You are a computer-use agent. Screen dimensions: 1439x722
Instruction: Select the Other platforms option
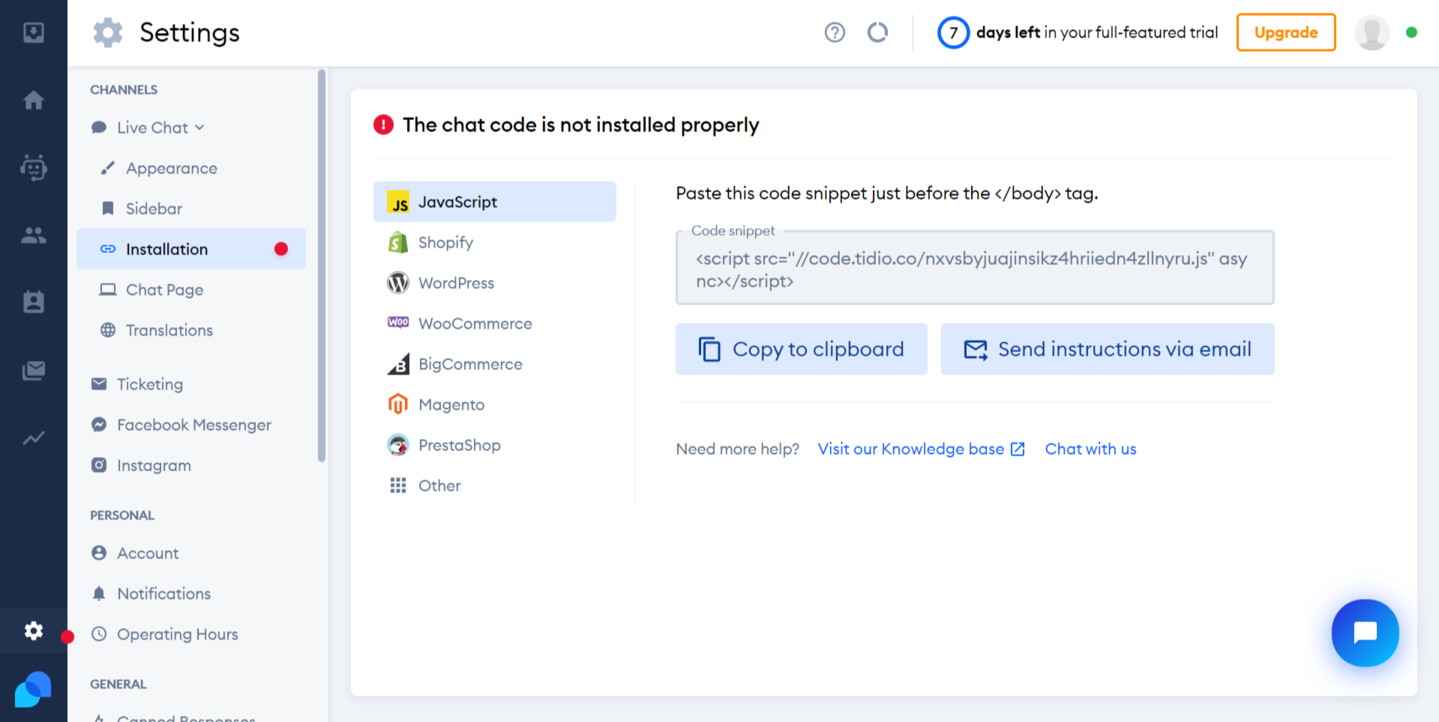click(494, 486)
